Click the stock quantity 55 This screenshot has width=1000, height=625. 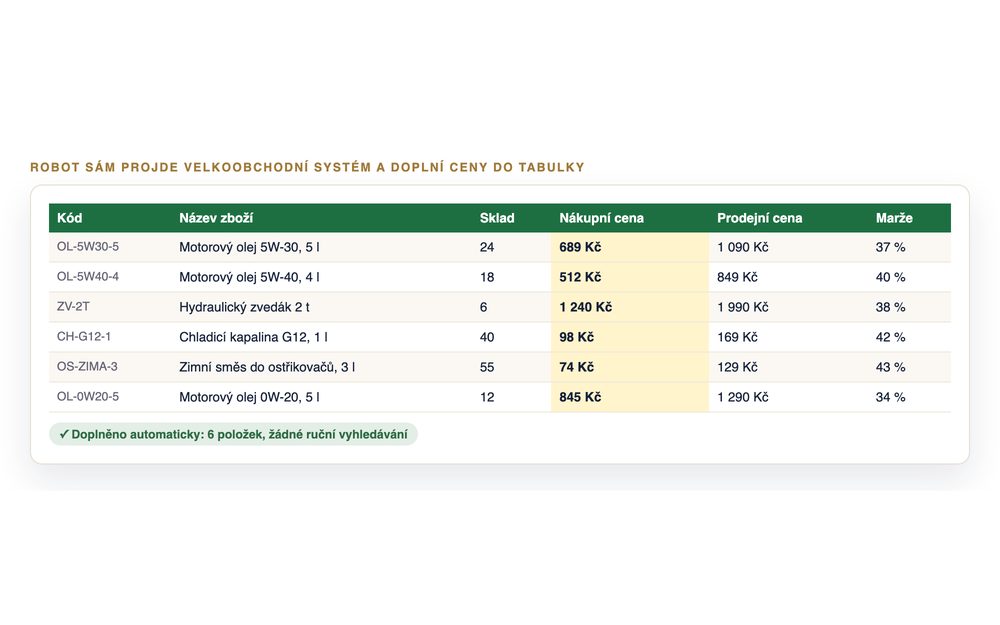click(x=487, y=367)
